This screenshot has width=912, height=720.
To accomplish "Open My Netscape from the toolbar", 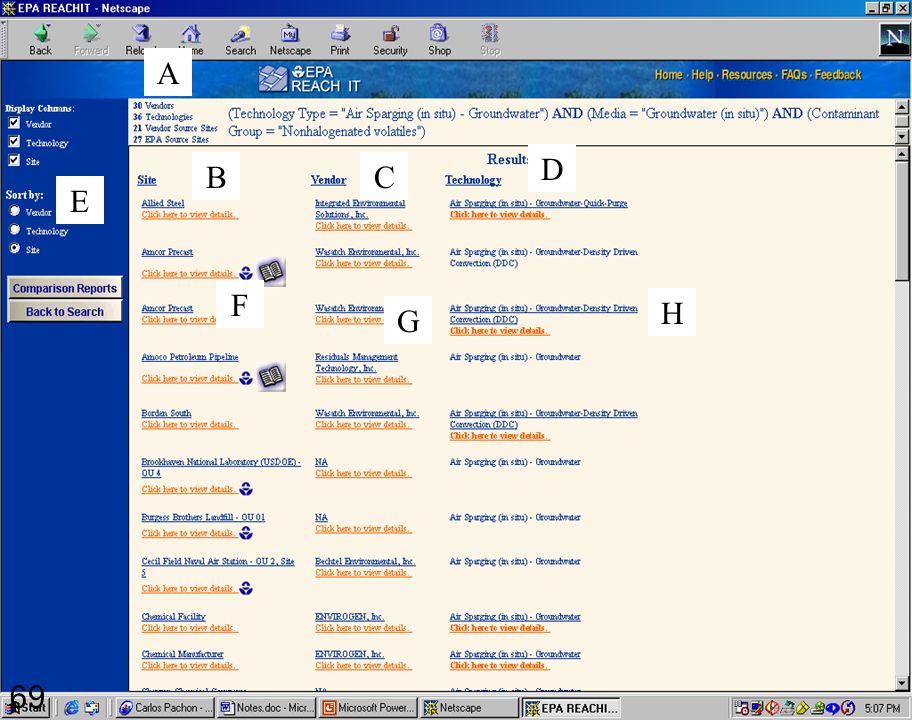I will tap(290, 34).
